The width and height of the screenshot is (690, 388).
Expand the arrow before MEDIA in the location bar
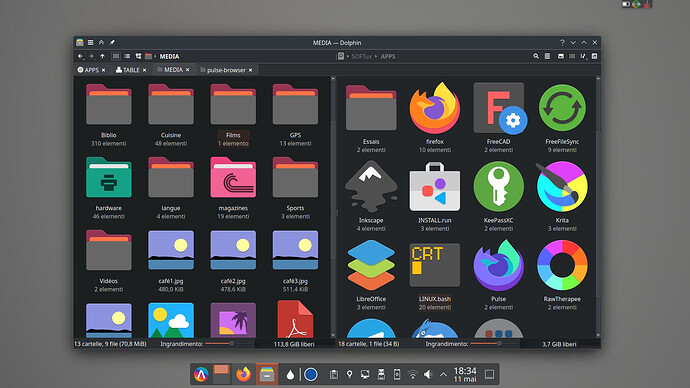click(x=155, y=56)
